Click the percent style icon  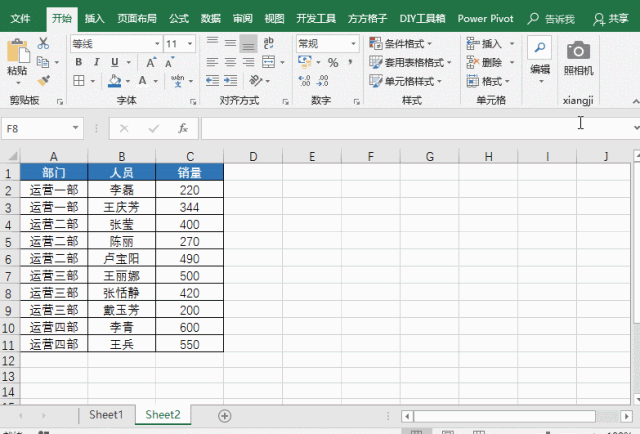click(x=333, y=62)
